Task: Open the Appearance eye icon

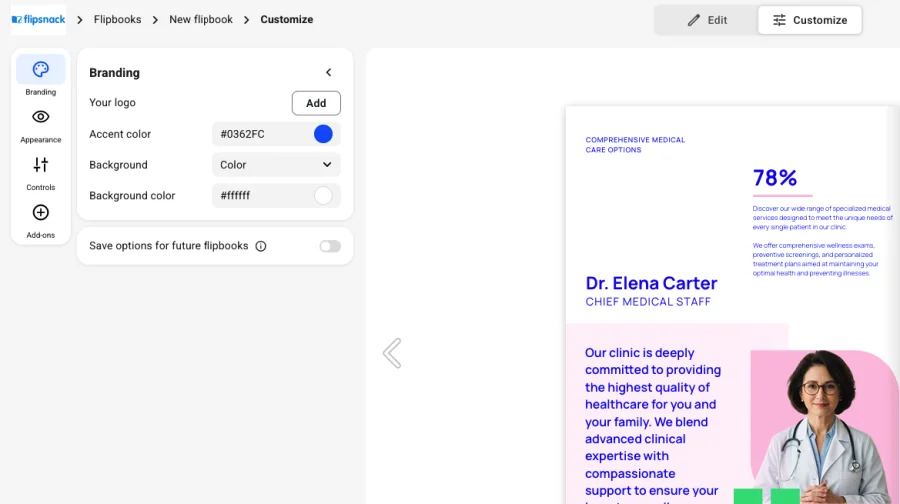Action: pyautogui.click(x=40, y=117)
